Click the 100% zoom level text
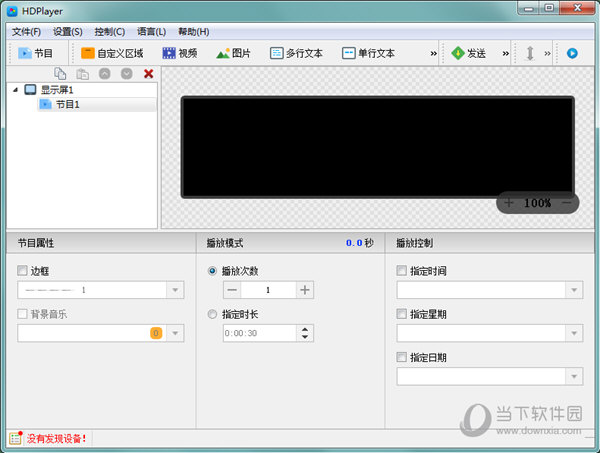Viewport: 600px width, 453px height. point(538,203)
